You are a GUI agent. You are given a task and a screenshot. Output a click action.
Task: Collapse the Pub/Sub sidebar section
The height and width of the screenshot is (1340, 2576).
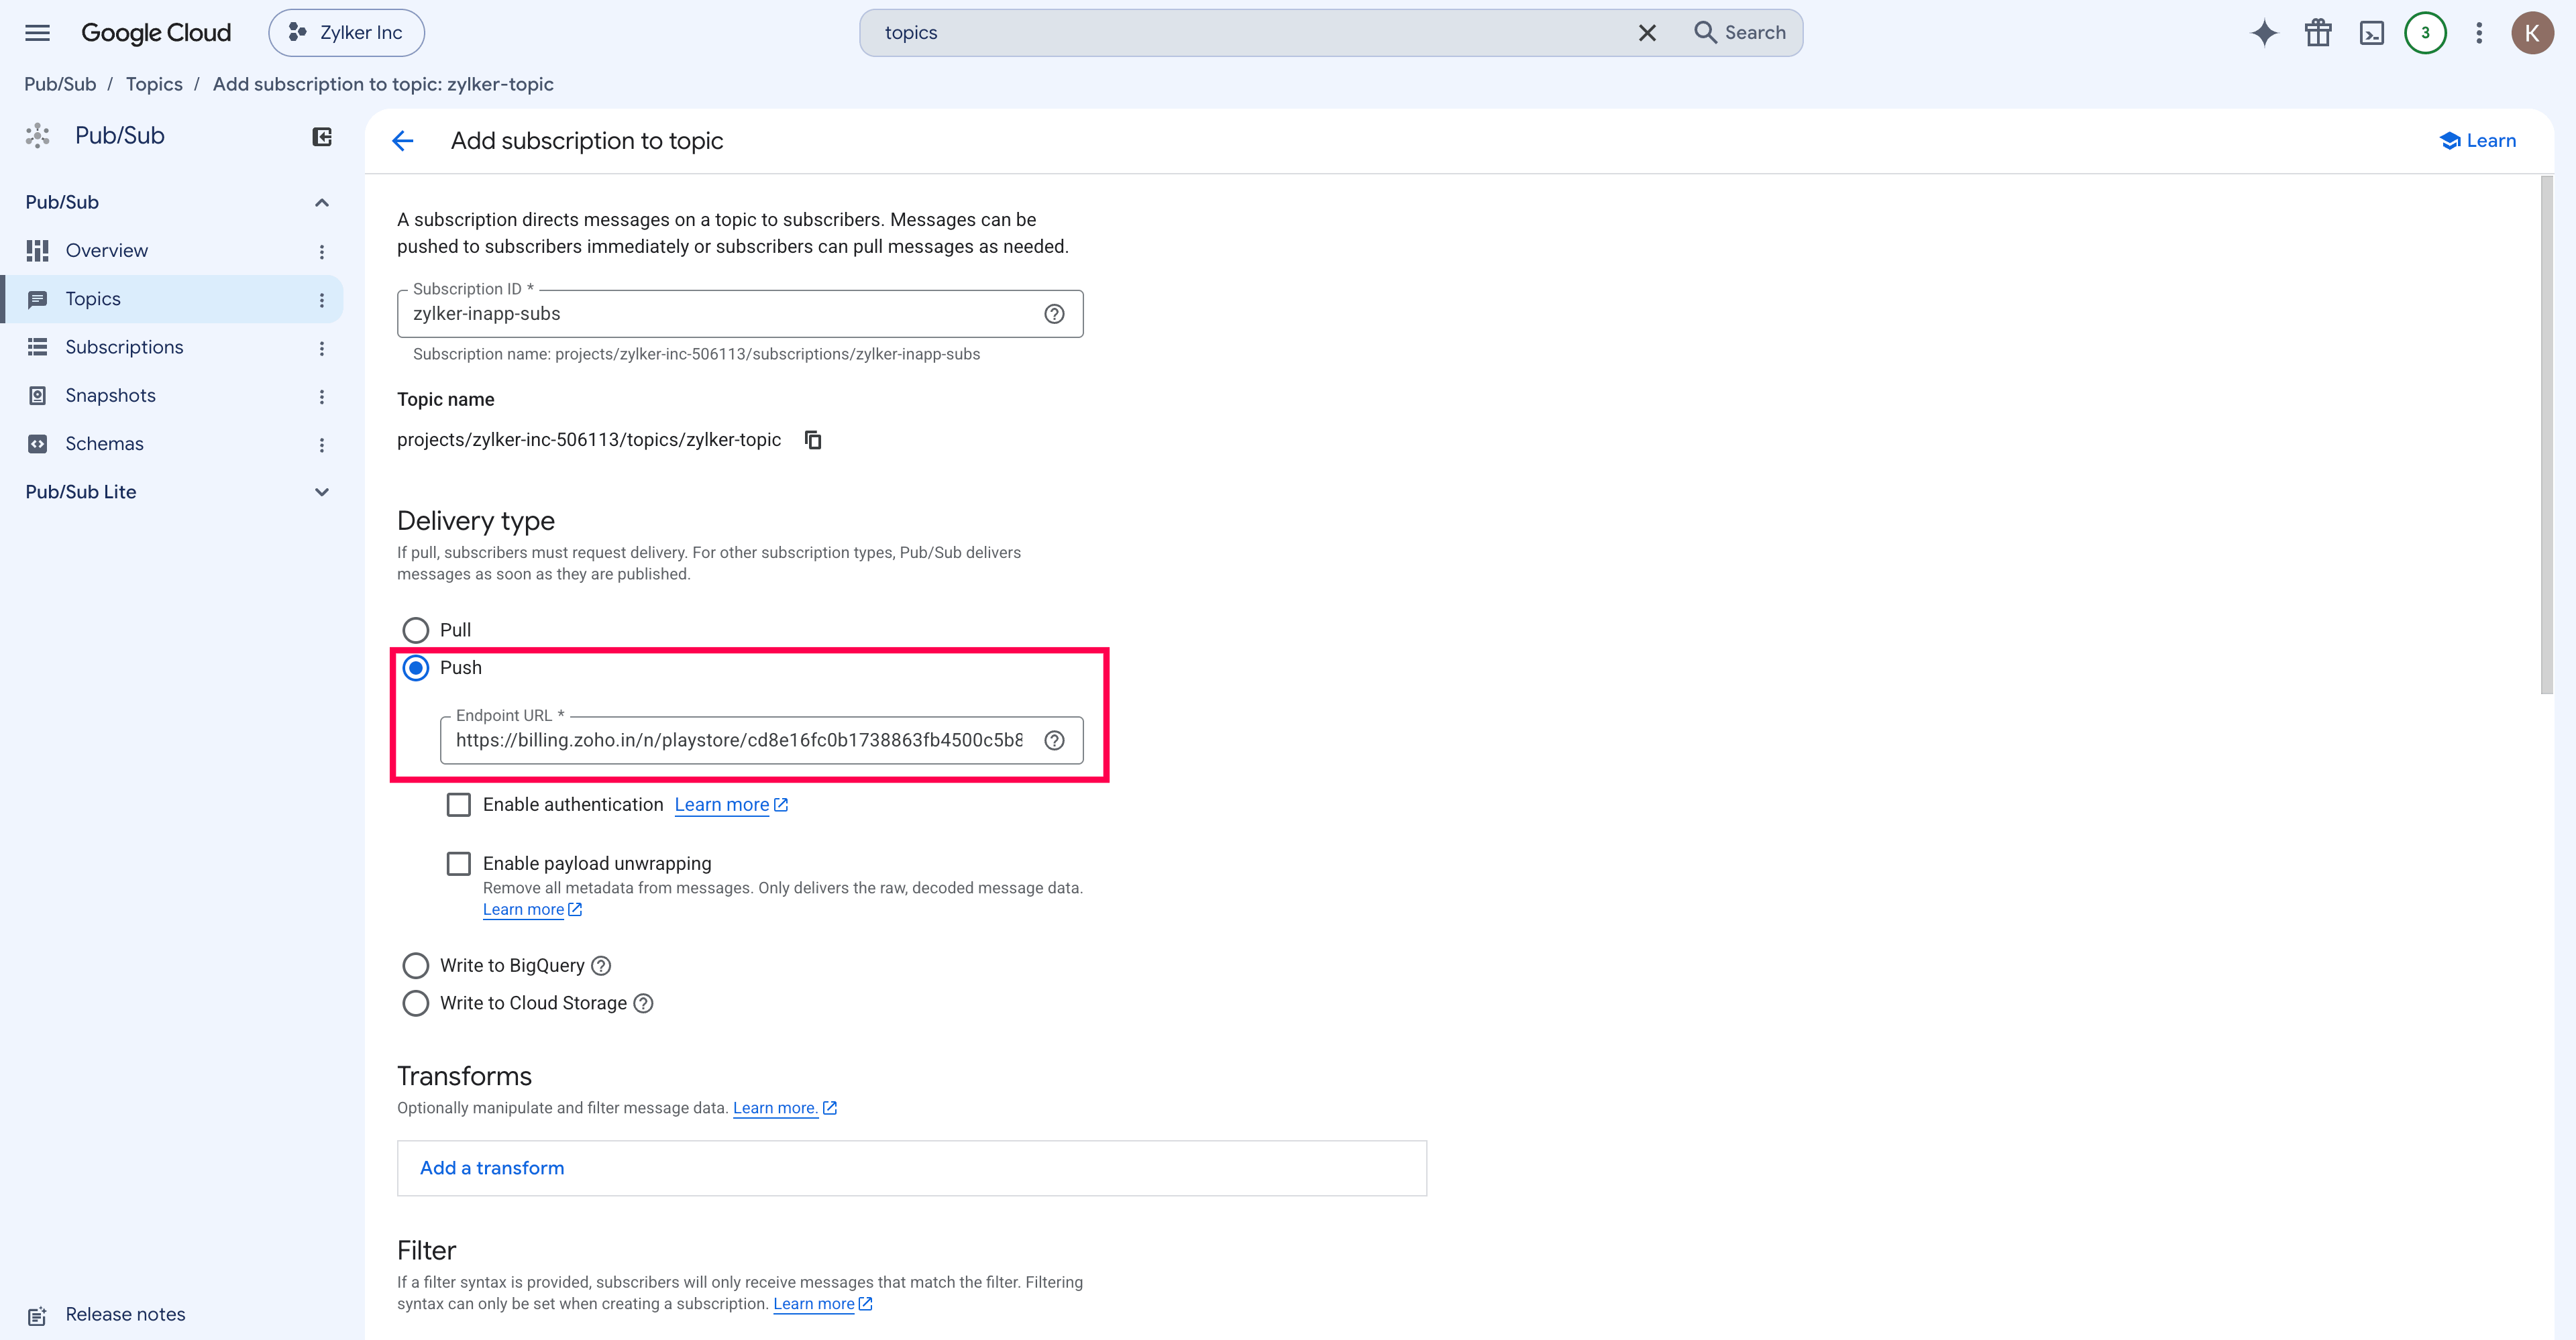click(x=322, y=203)
